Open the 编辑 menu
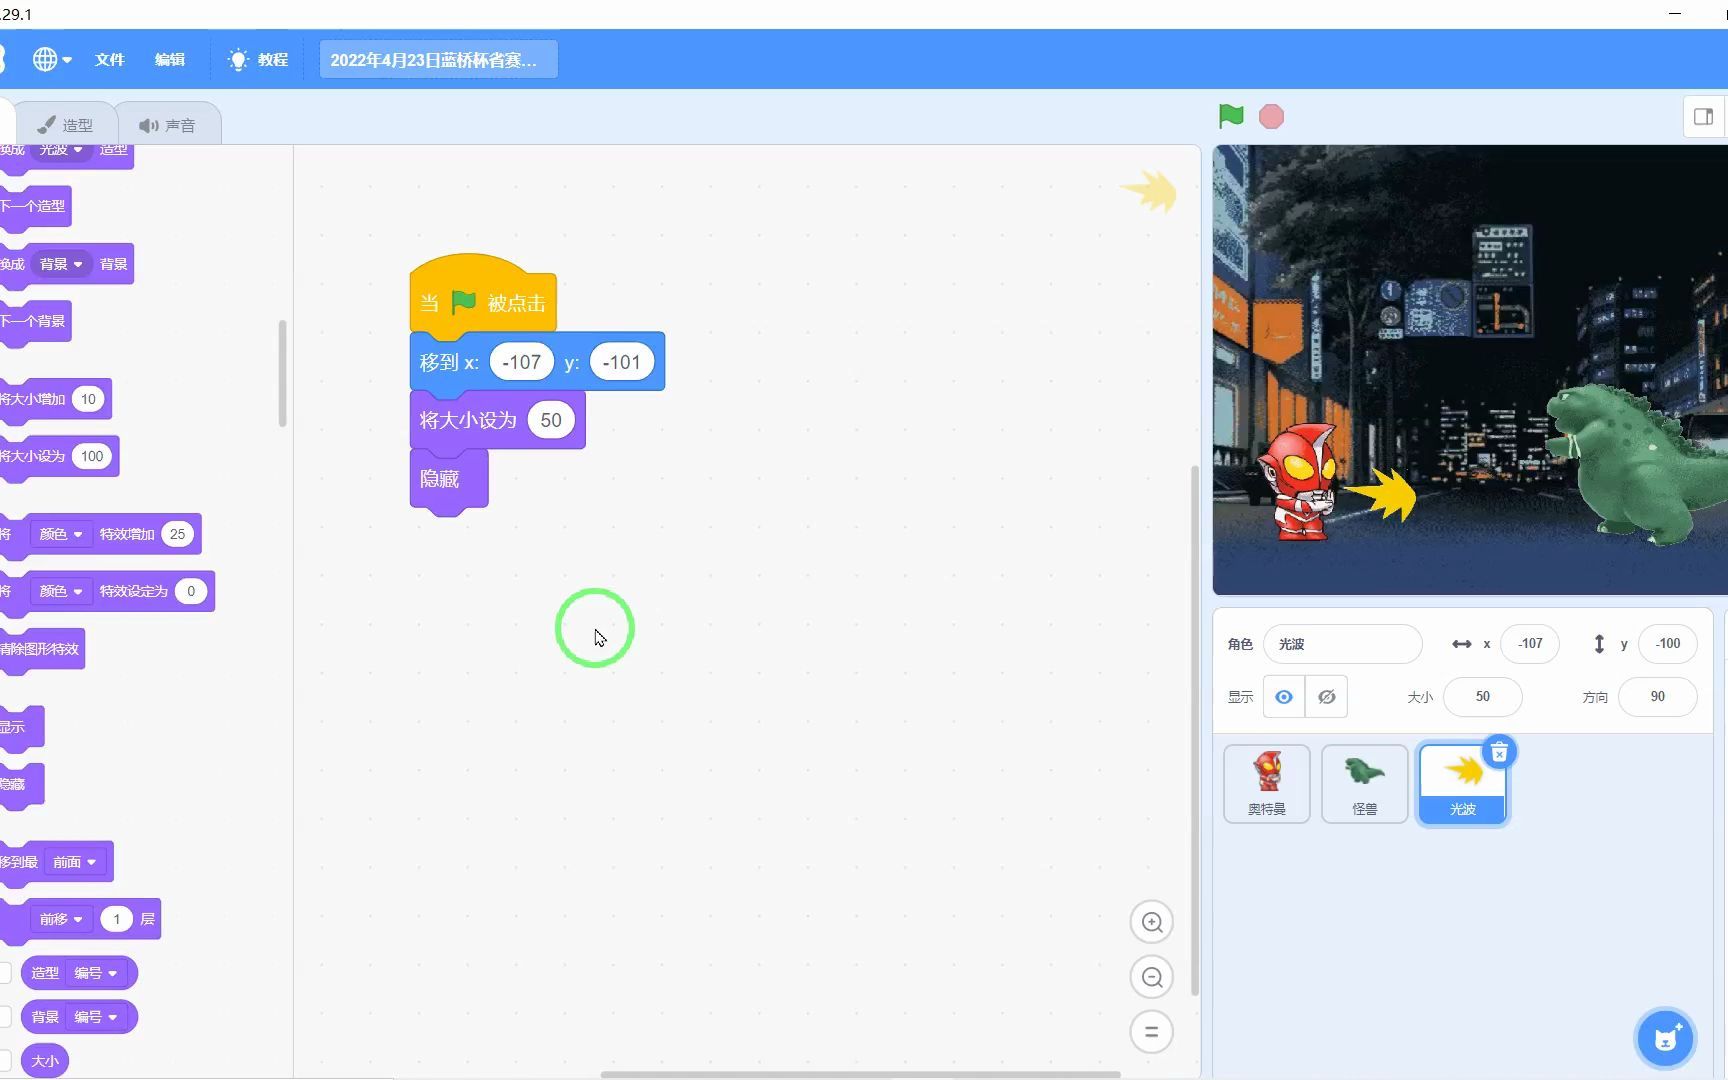This screenshot has height=1080, width=1728. pyautogui.click(x=170, y=60)
